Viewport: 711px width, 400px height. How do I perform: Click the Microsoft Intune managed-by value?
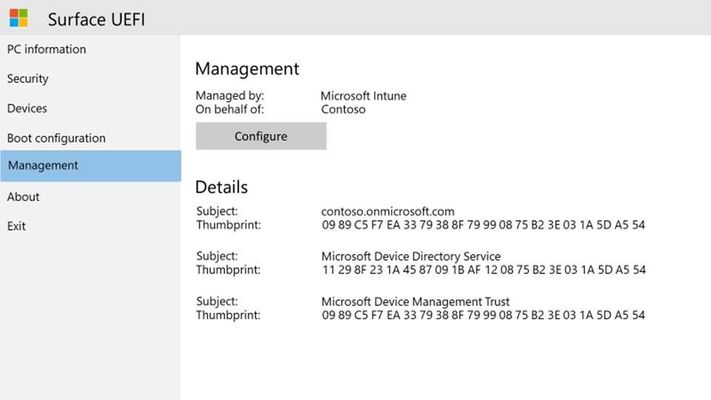pos(363,96)
